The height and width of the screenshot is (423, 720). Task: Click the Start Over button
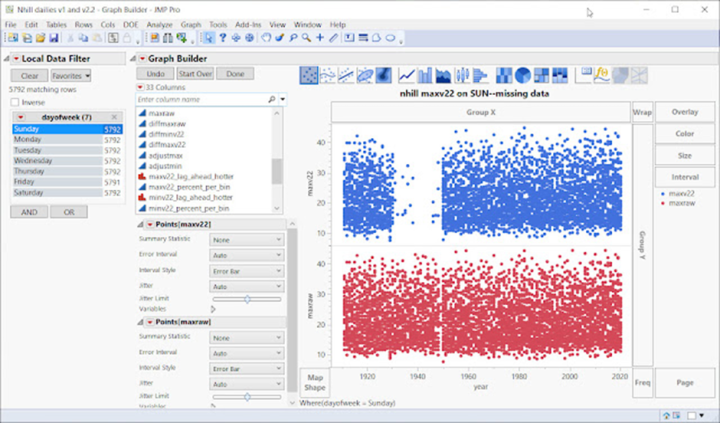click(196, 74)
